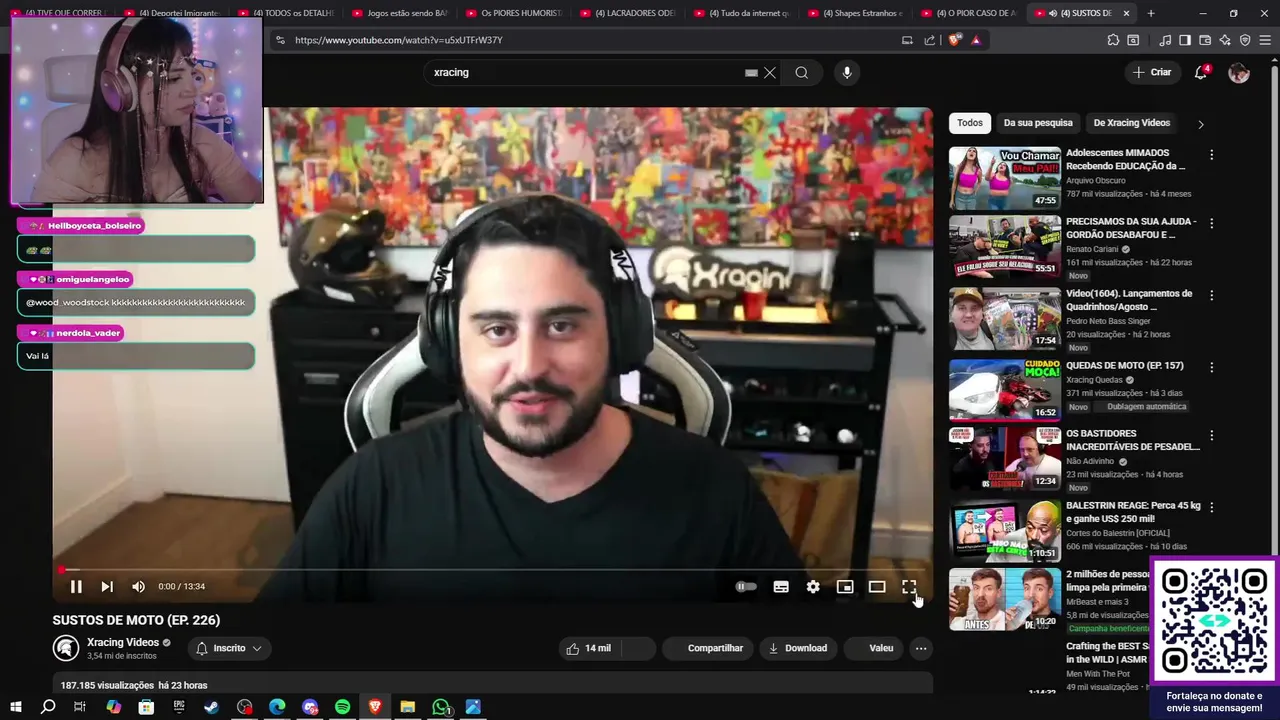Close the SUSTOS DE browser tab
The image size is (1280, 720).
1127,13
